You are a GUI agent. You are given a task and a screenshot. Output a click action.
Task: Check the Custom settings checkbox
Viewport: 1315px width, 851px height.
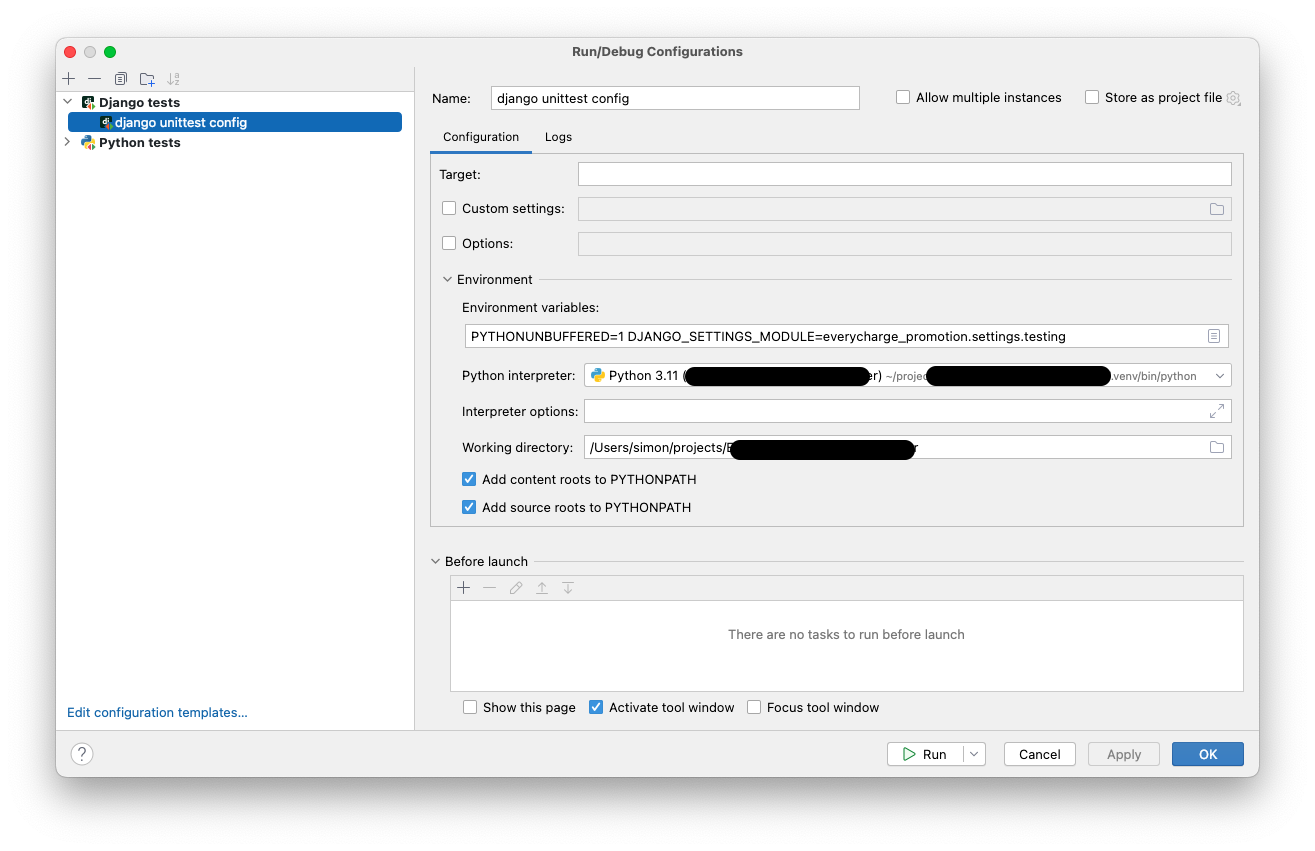coord(449,208)
